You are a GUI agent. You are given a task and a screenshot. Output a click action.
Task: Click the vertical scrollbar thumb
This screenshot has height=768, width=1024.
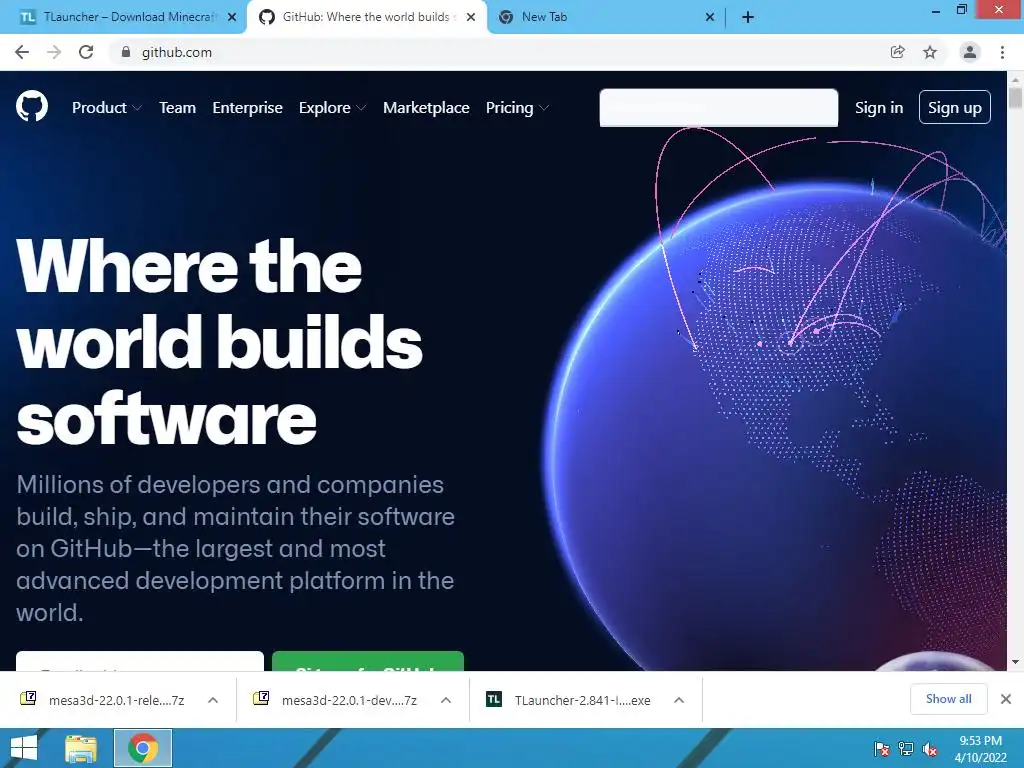1015,98
